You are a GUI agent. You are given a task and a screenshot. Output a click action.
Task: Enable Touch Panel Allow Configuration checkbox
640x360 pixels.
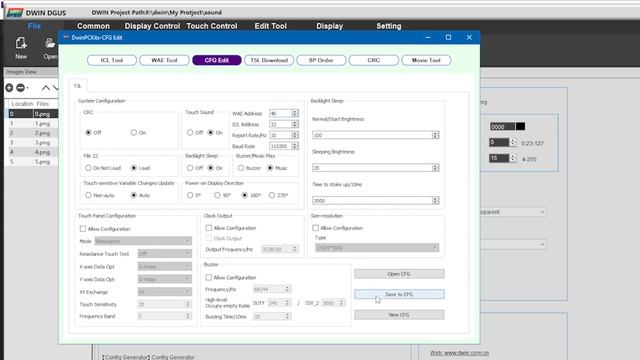[x=83, y=229]
